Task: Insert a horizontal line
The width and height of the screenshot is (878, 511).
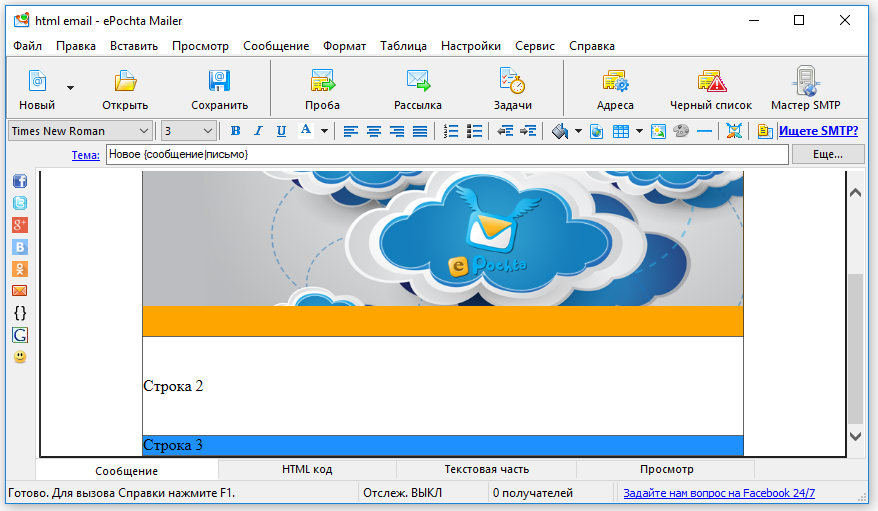Action: click(x=704, y=132)
